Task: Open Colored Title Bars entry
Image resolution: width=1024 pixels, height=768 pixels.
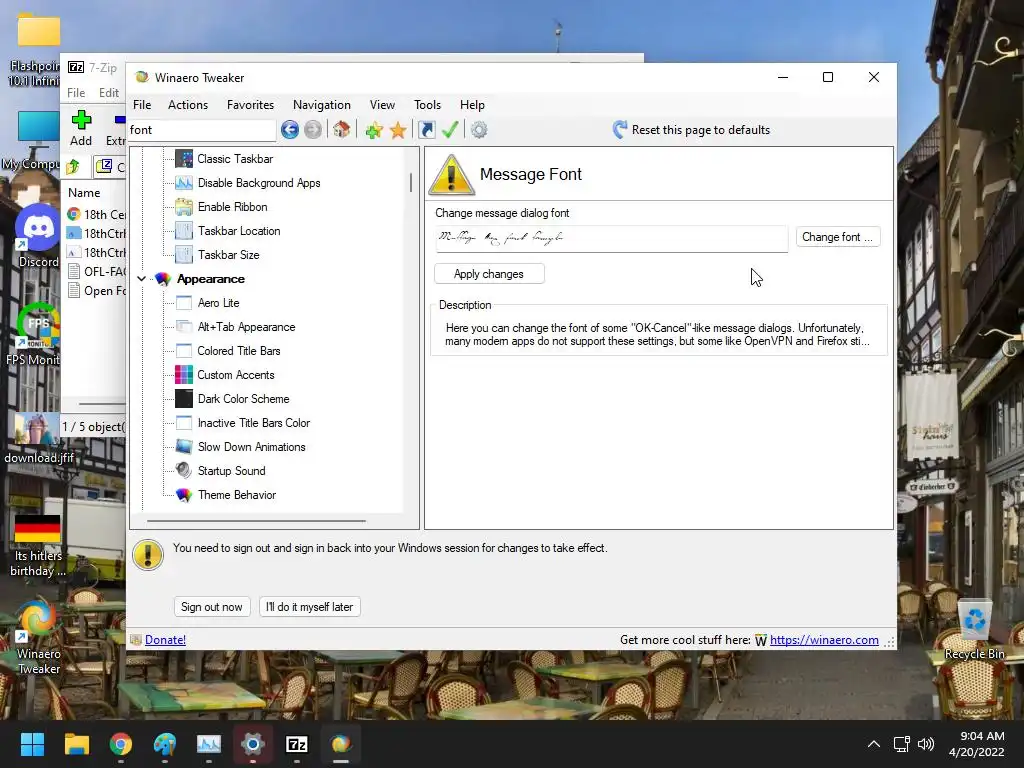Action: coord(238,351)
